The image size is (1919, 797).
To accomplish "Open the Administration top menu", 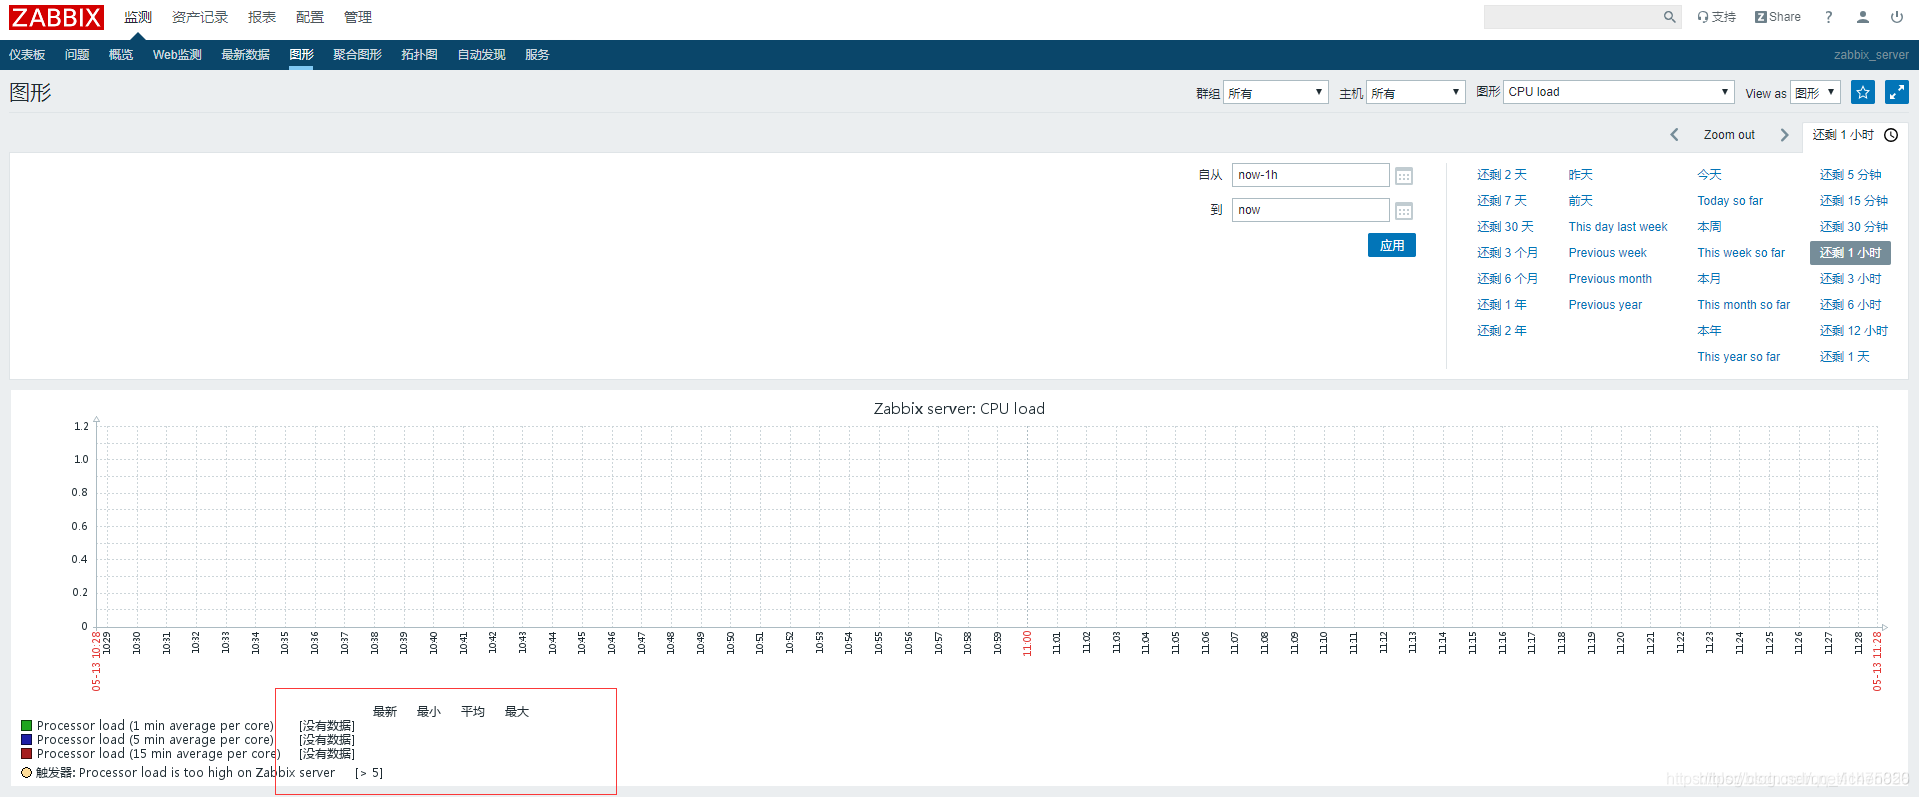I will tap(358, 17).
